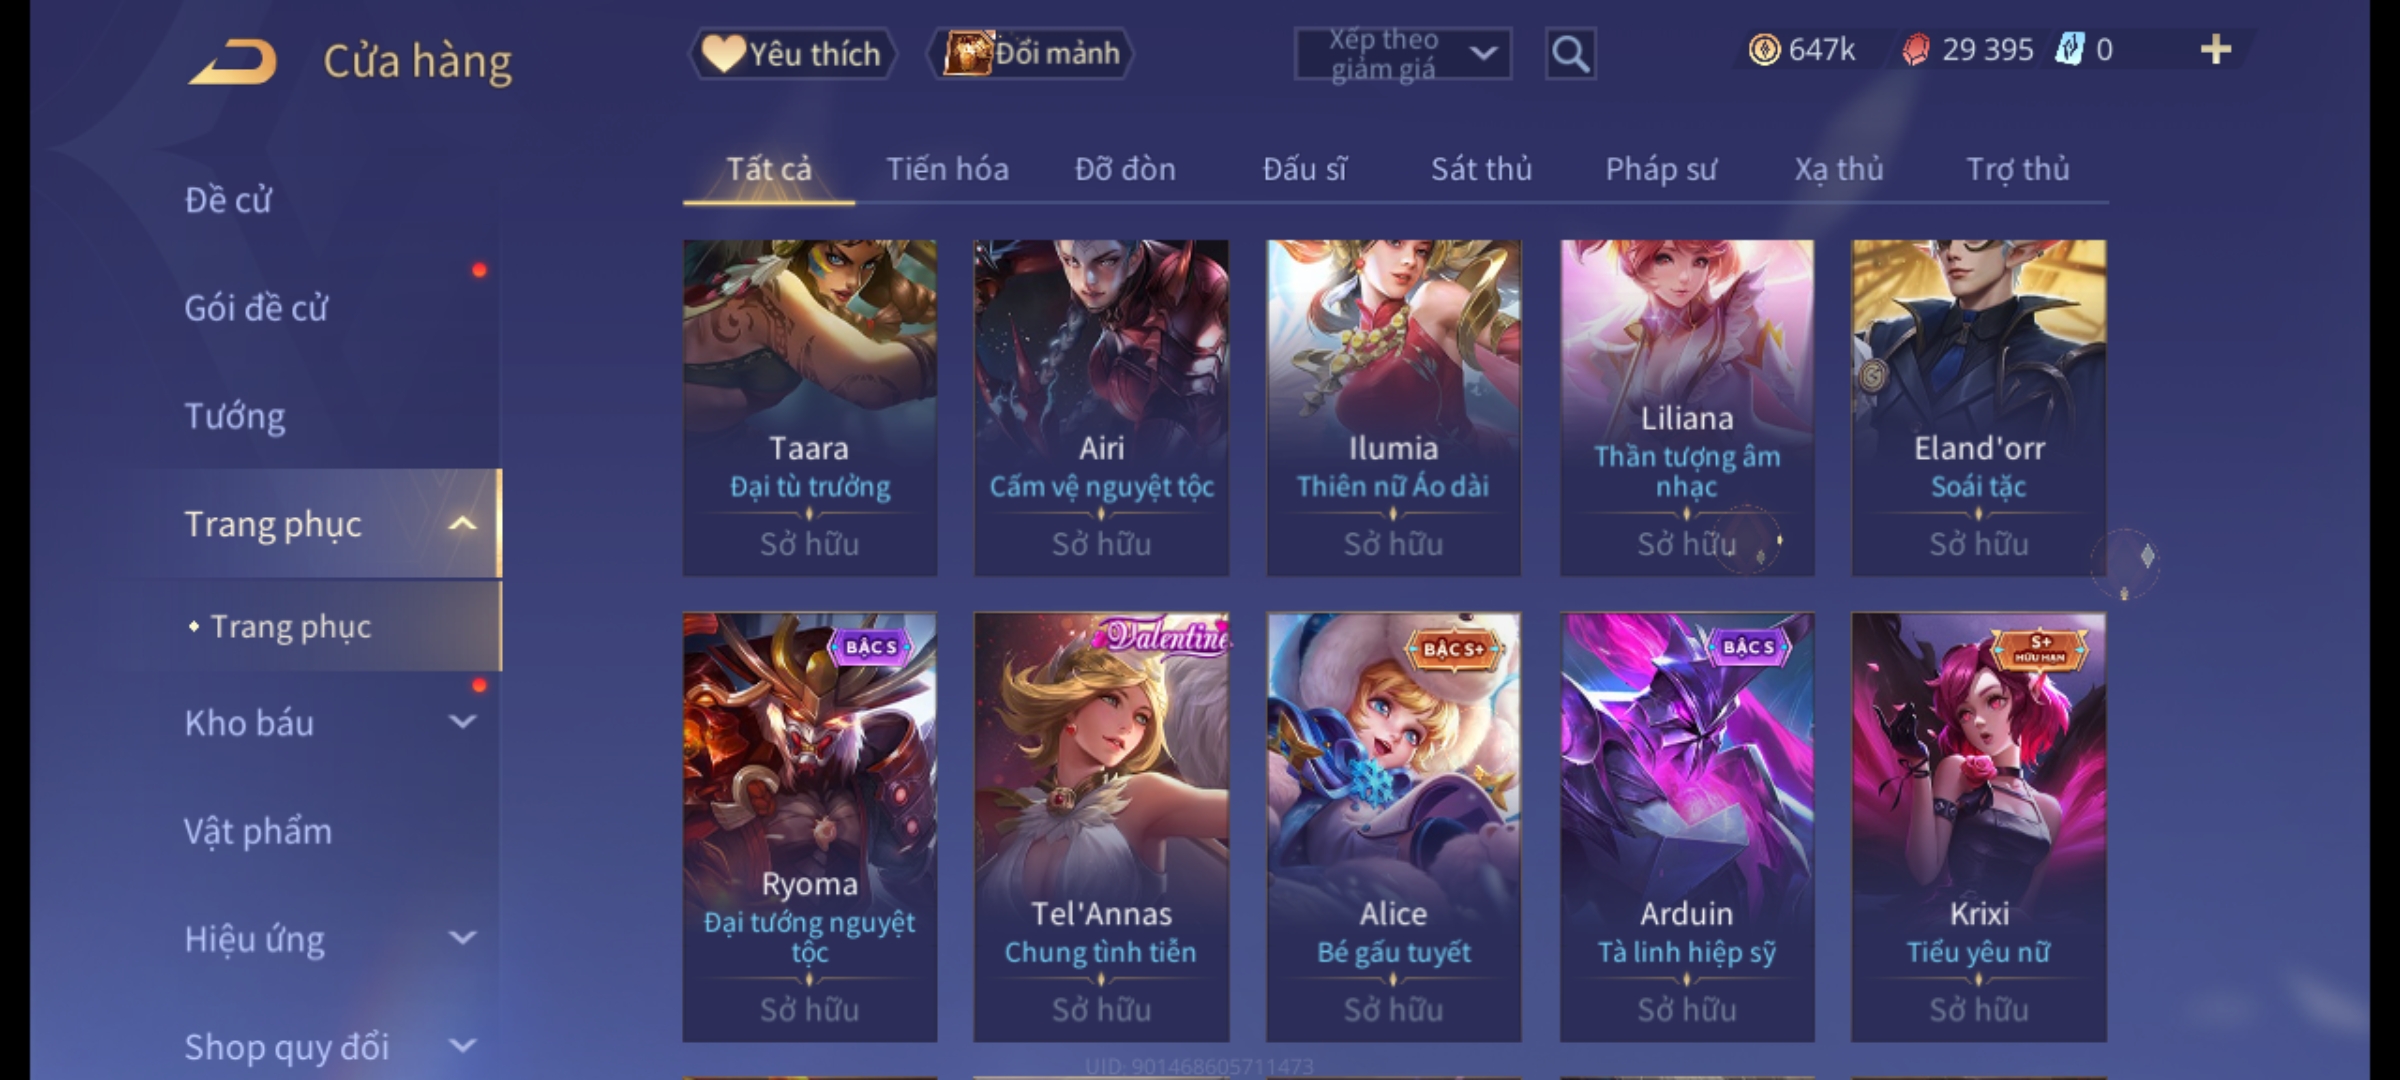Select the Krixi Tiểu yêu nữ skin card
Screen dimensions: 2400x1080
point(1978,827)
